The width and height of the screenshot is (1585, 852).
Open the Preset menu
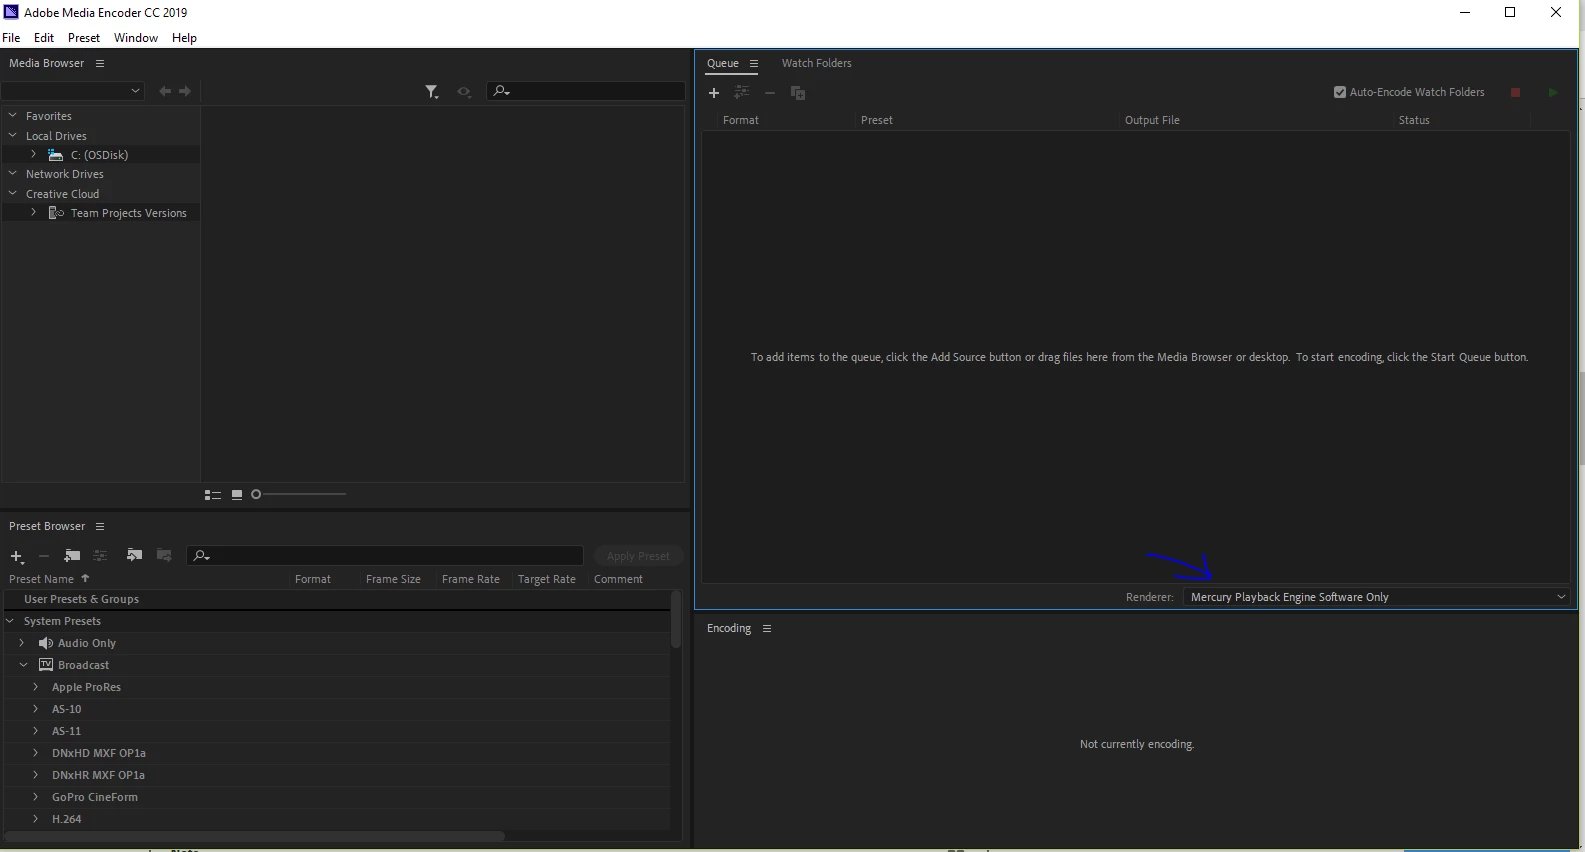coord(84,38)
